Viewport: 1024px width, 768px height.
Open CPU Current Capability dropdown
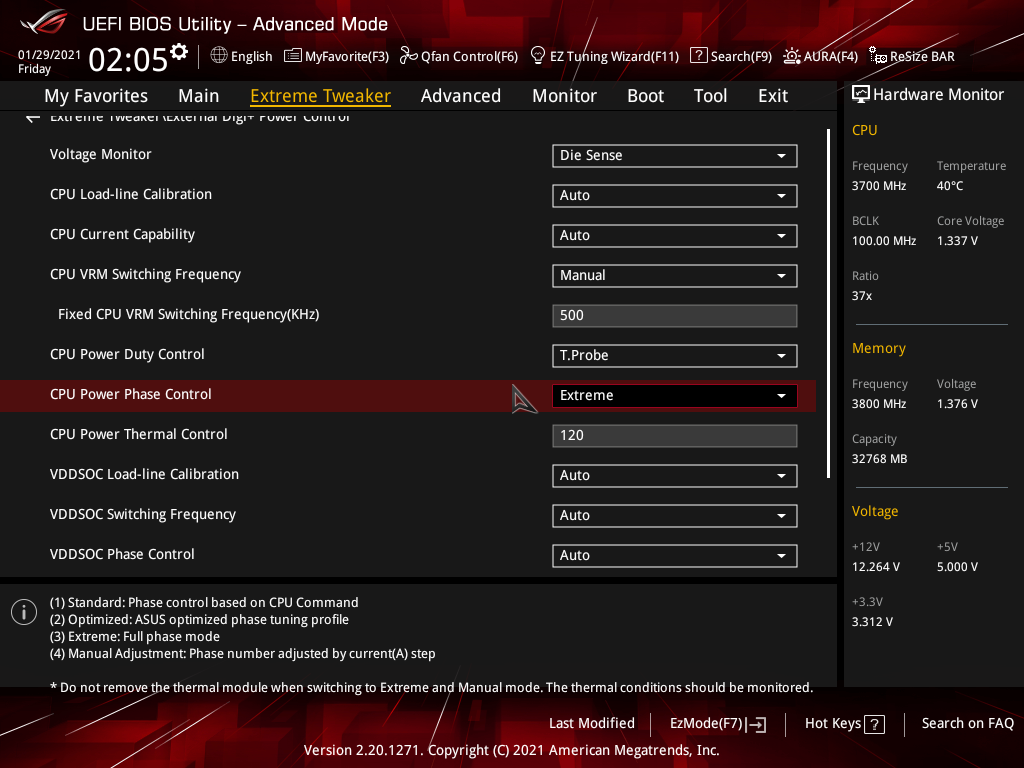click(675, 235)
